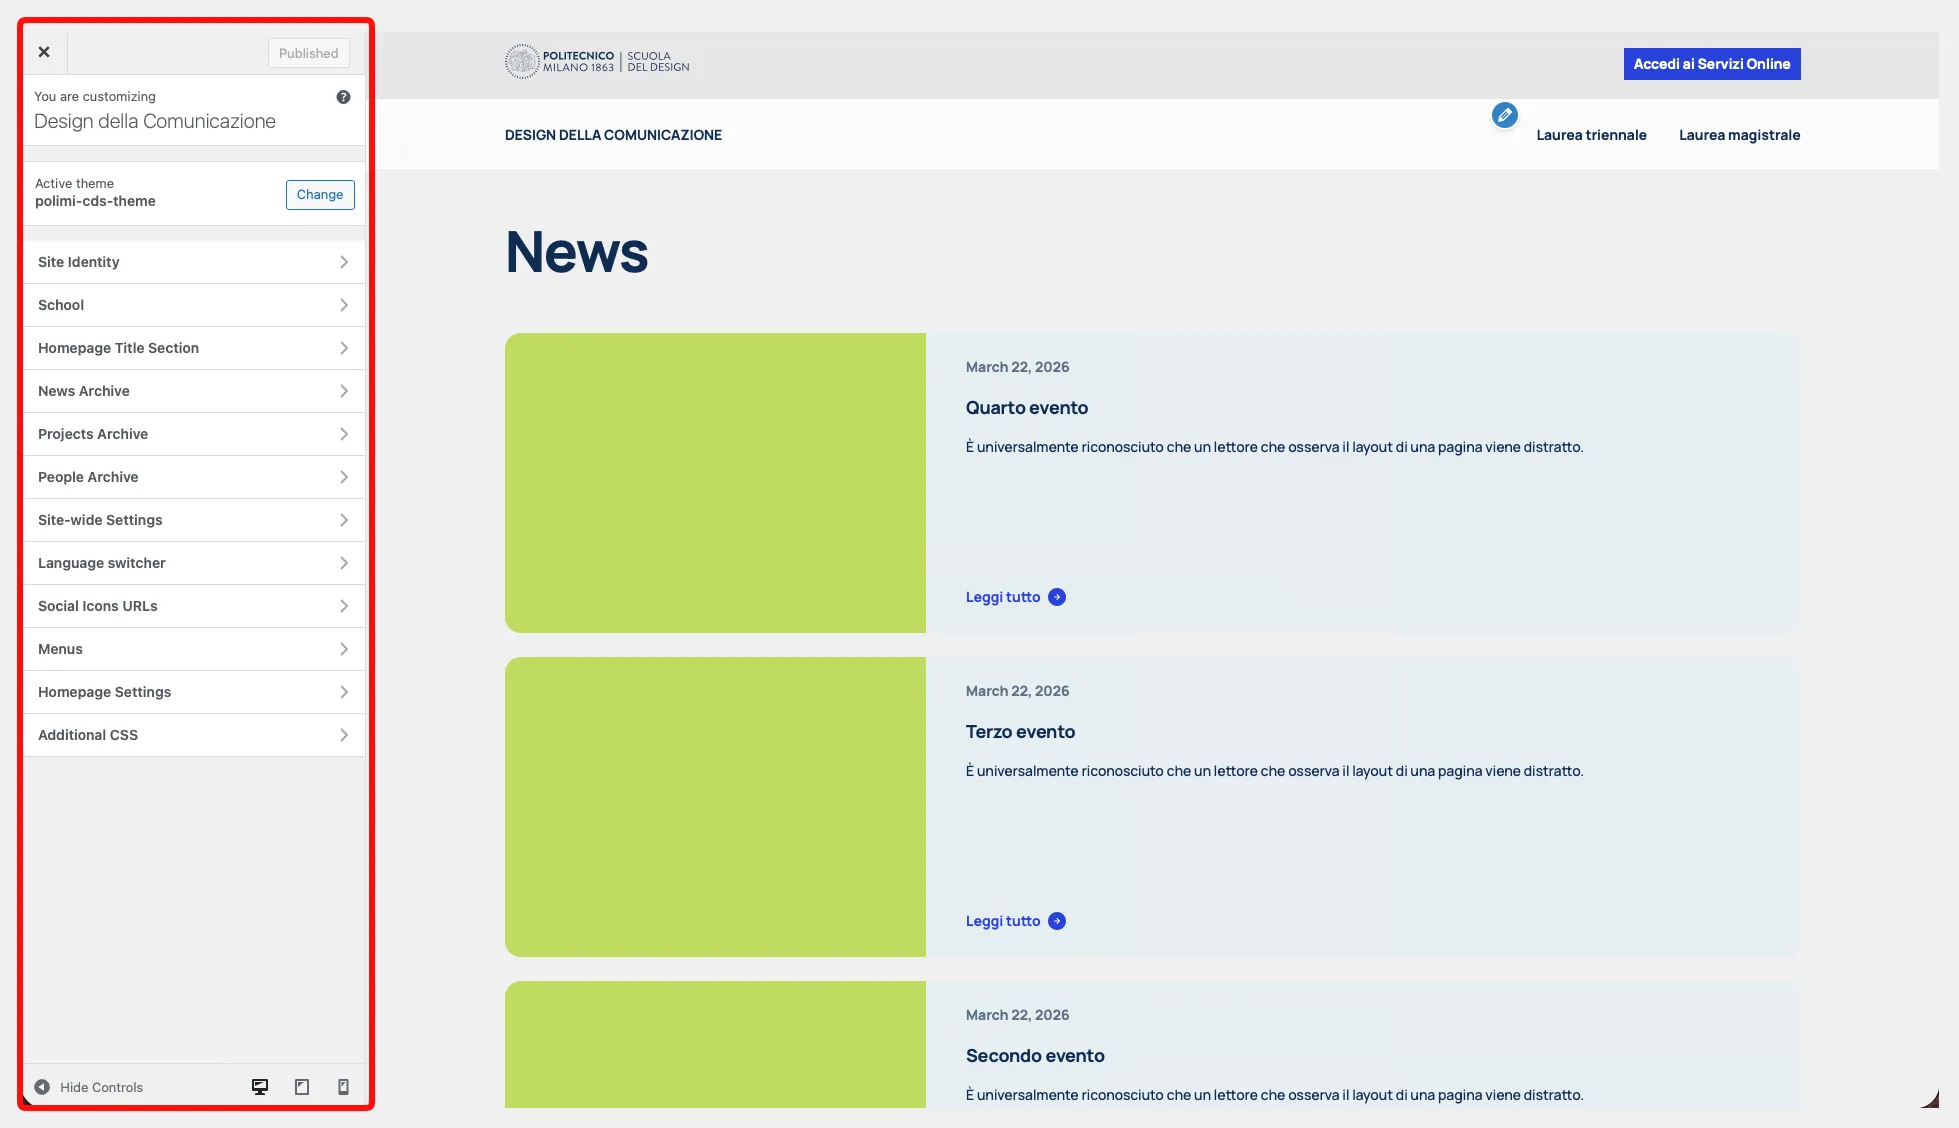Image resolution: width=1959 pixels, height=1128 pixels.
Task: Click the Hide Controls arrow icon
Action: coord(42,1087)
